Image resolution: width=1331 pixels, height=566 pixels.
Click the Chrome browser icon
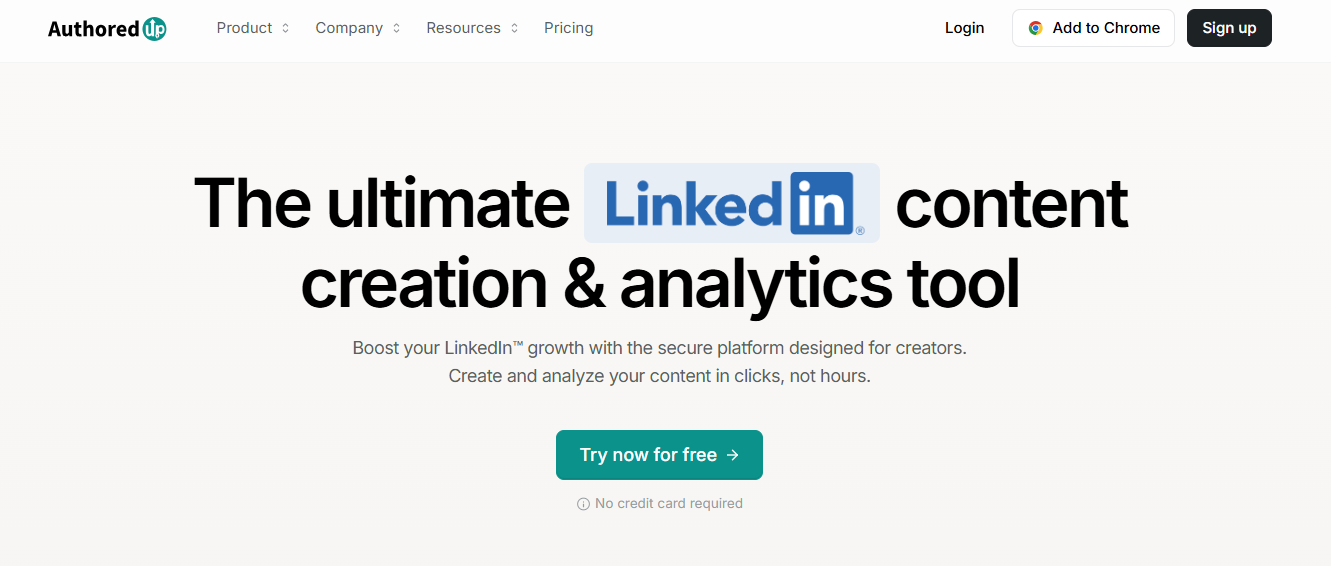tap(1035, 28)
